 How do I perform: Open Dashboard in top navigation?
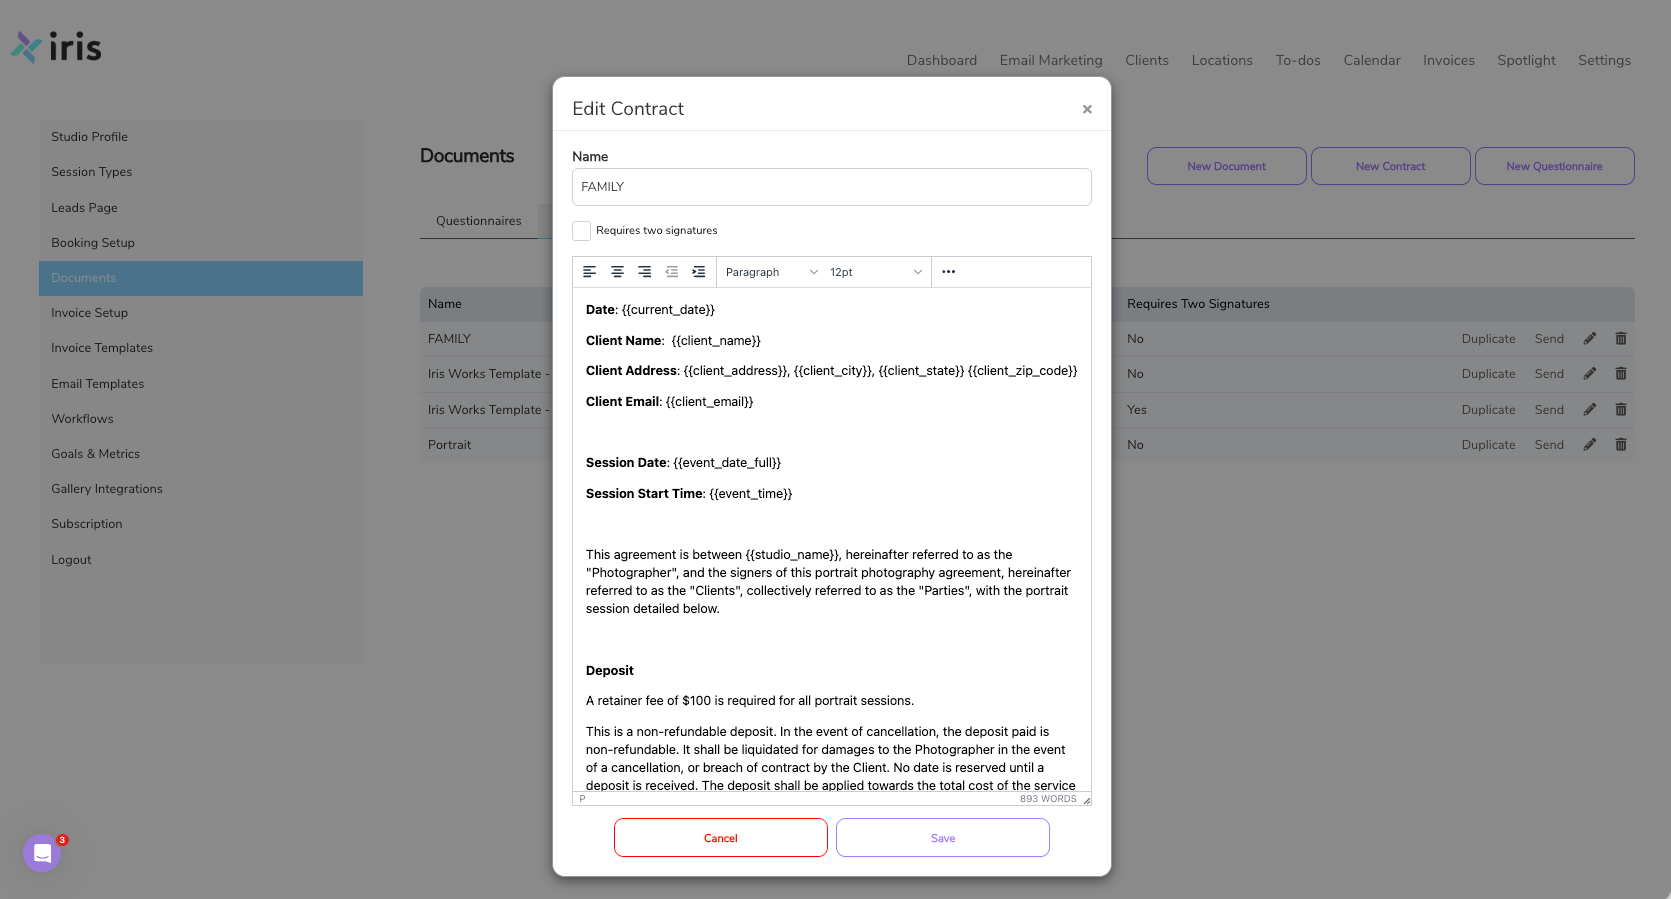click(x=941, y=60)
